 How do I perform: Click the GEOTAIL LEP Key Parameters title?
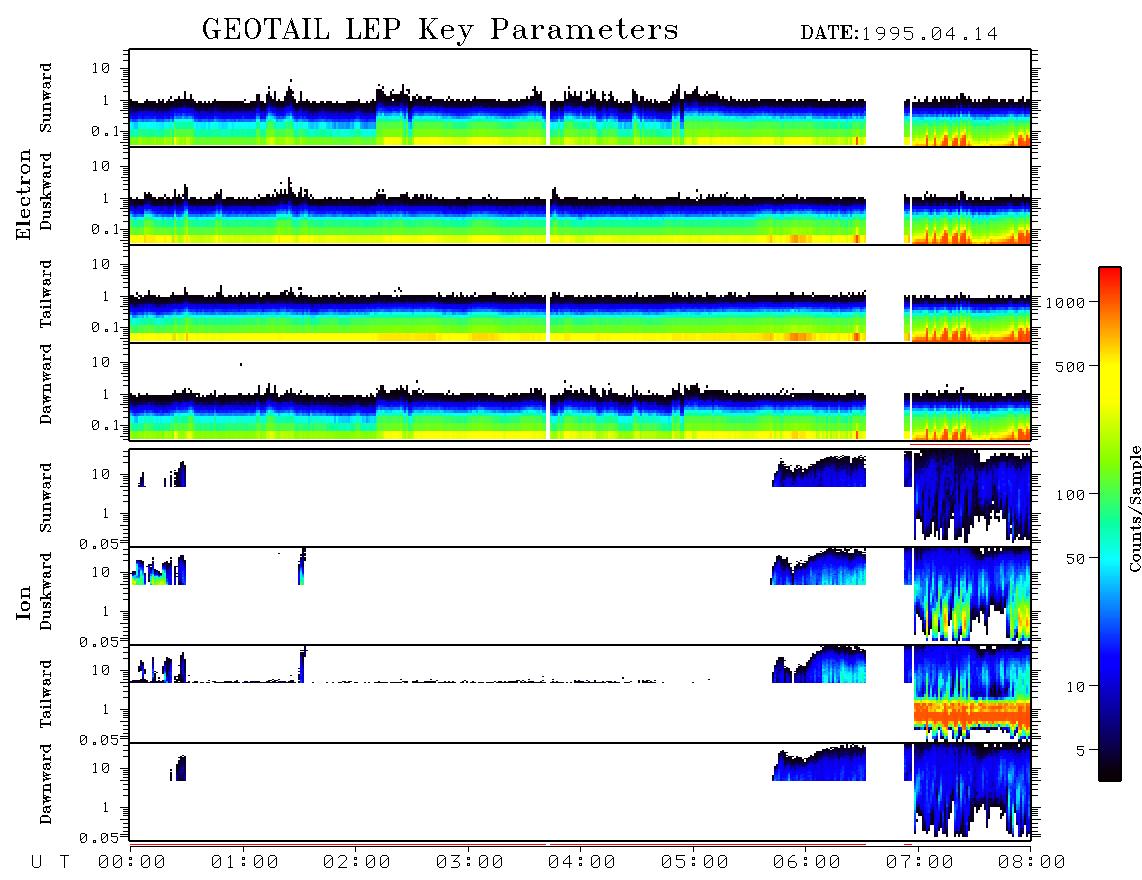(x=440, y=30)
